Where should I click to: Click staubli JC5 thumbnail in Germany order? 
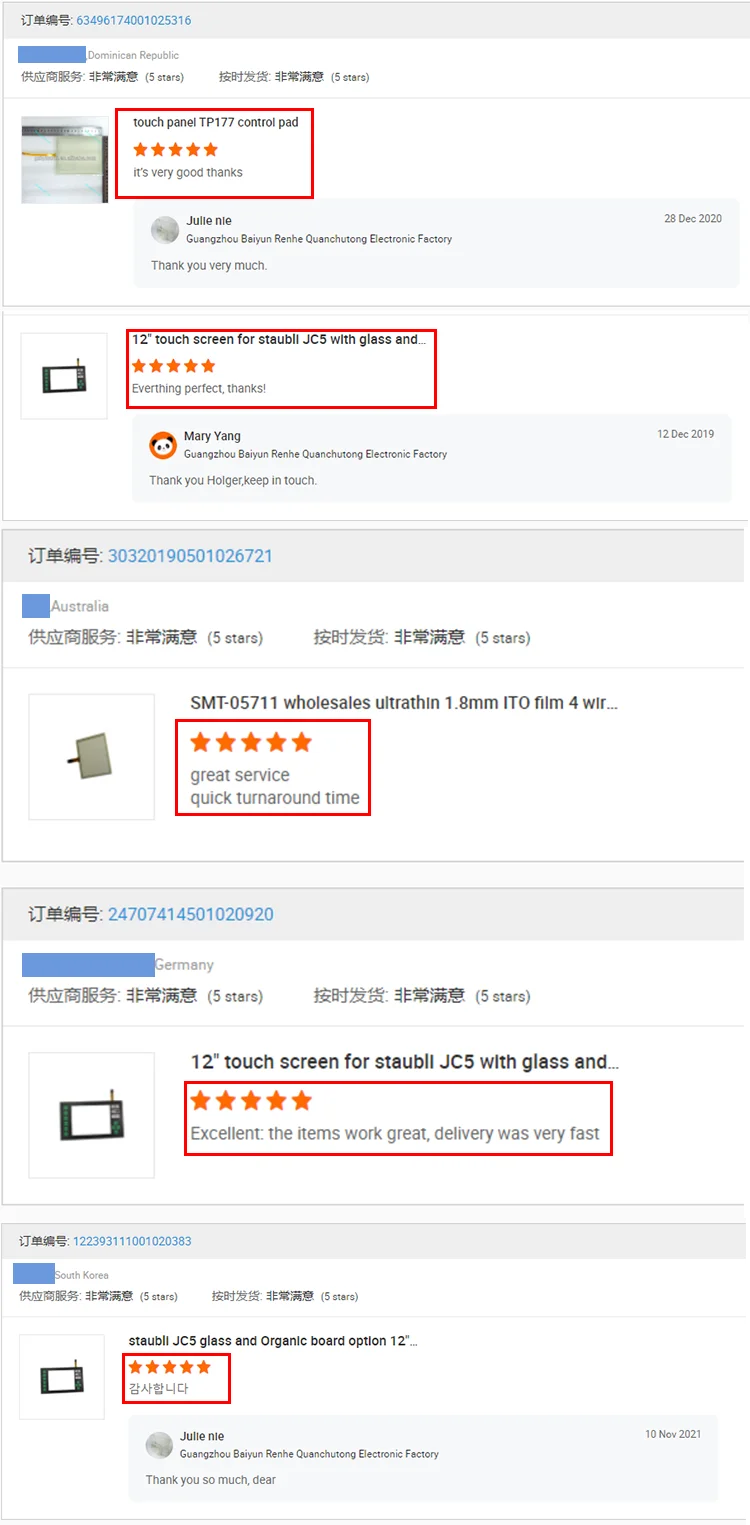tap(92, 1115)
